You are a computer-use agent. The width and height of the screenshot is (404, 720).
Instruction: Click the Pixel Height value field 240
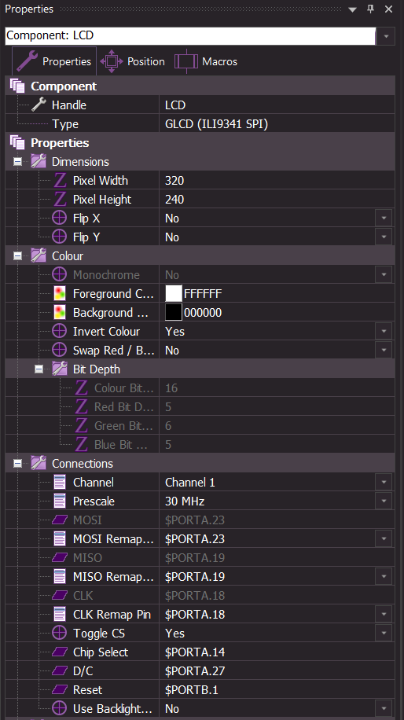(277, 199)
